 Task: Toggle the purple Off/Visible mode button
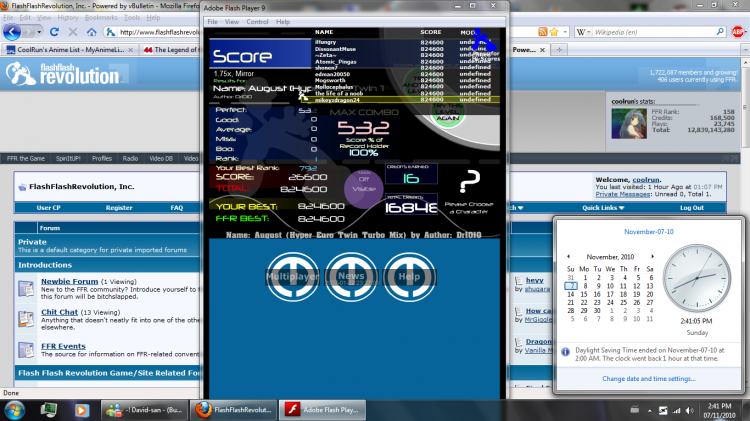[364, 188]
